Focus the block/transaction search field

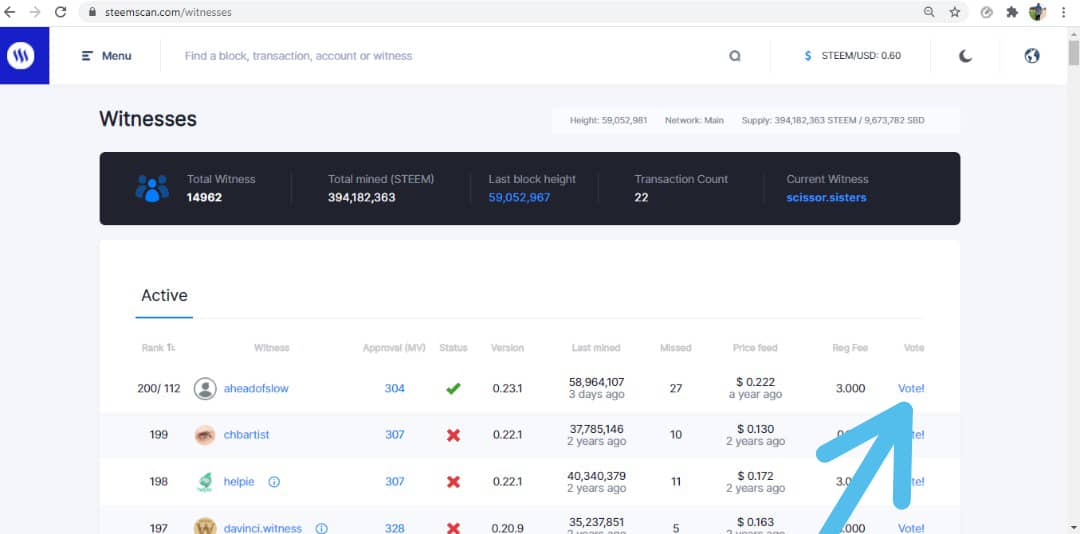448,56
